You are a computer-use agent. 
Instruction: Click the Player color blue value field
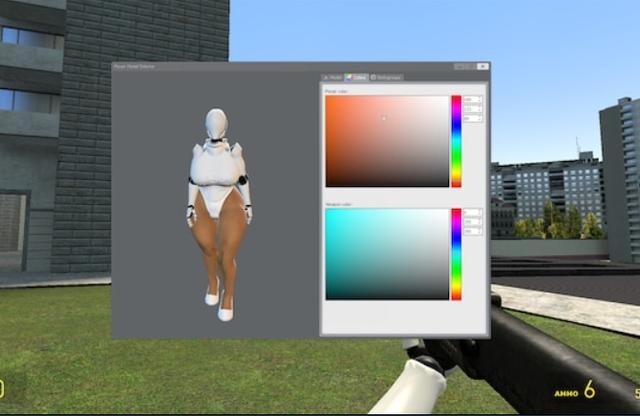pyautogui.click(x=473, y=118)
